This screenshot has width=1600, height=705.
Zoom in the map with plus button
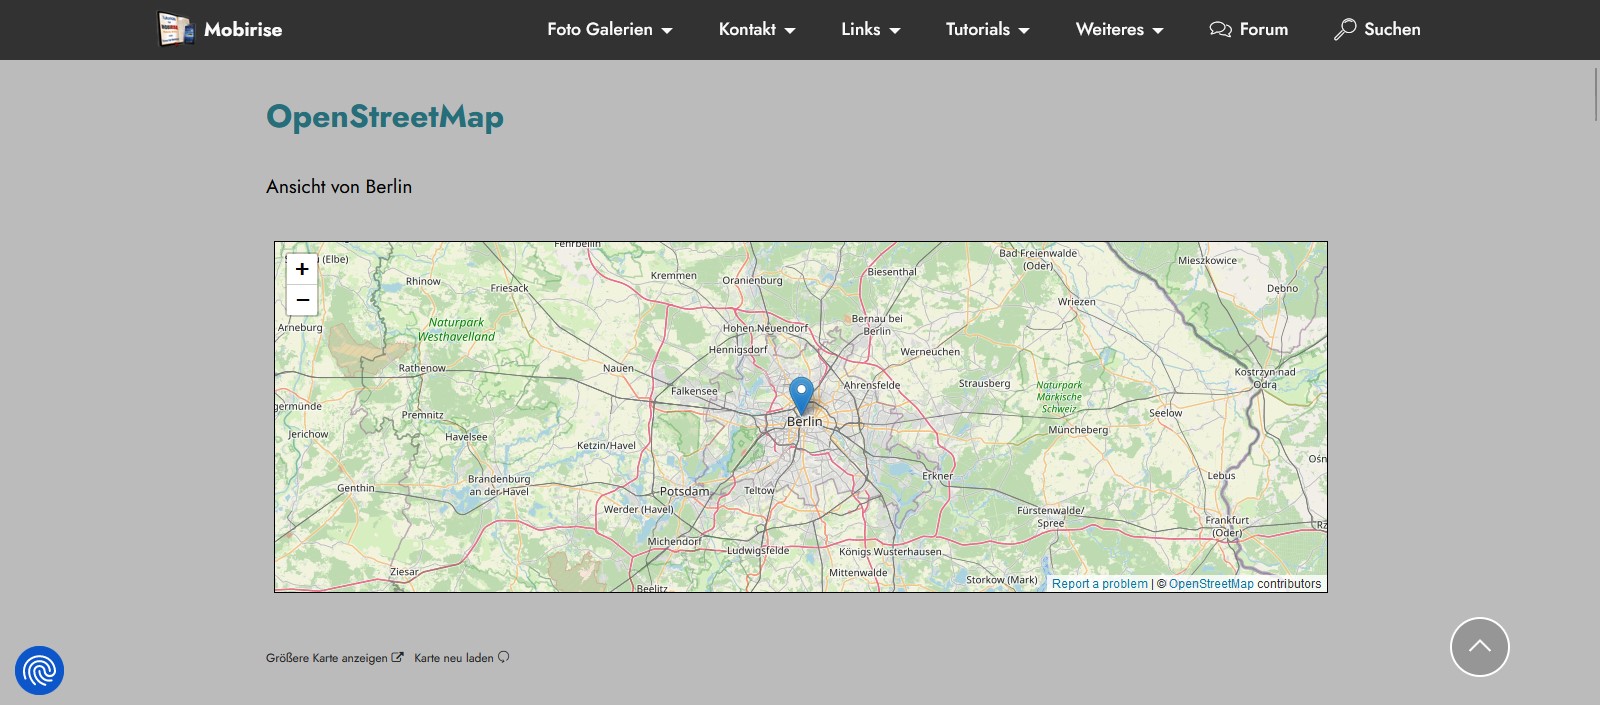tap(302, 269)
